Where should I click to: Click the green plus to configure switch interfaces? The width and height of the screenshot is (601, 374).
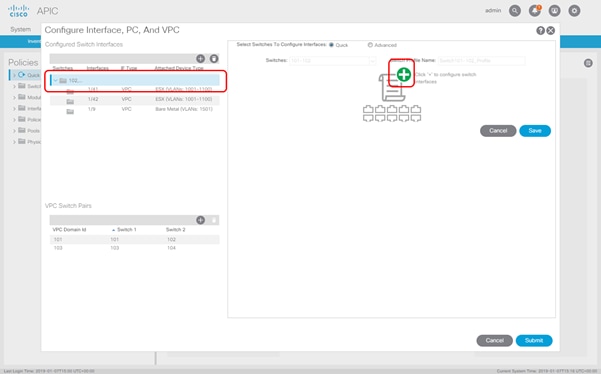404,74
